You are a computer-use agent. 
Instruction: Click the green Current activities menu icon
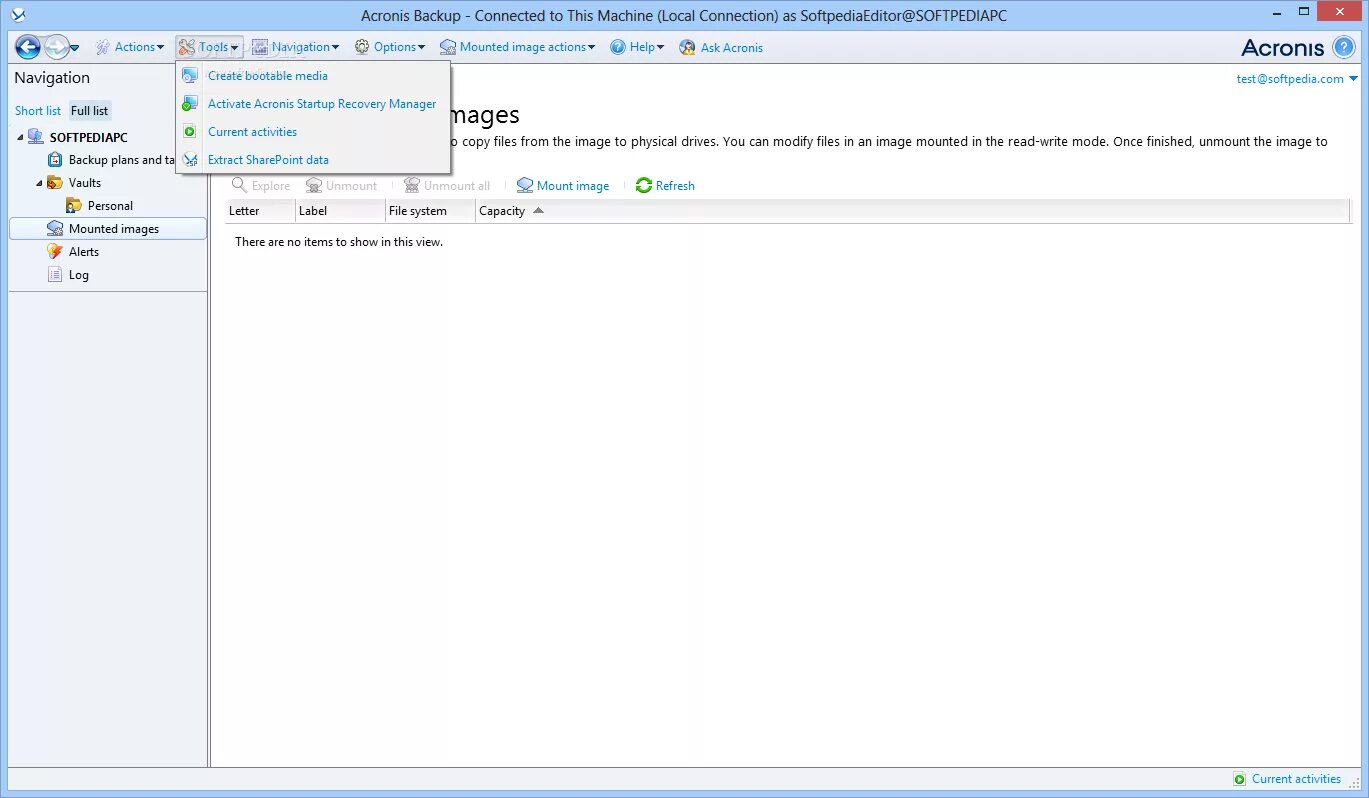pos(189,132)
